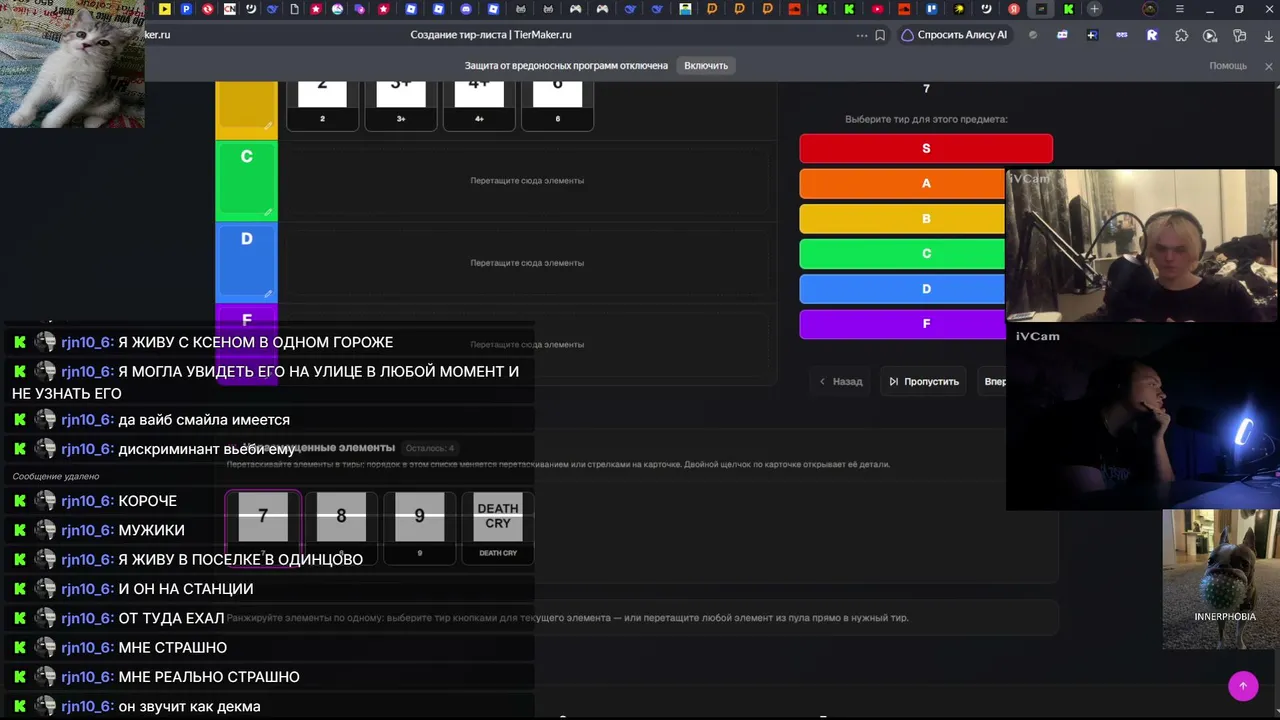Switch to the Yandex tab with red Я
Image resolution: width=1280 pixels, height=720 pixels.
(x=1014, y=9)
